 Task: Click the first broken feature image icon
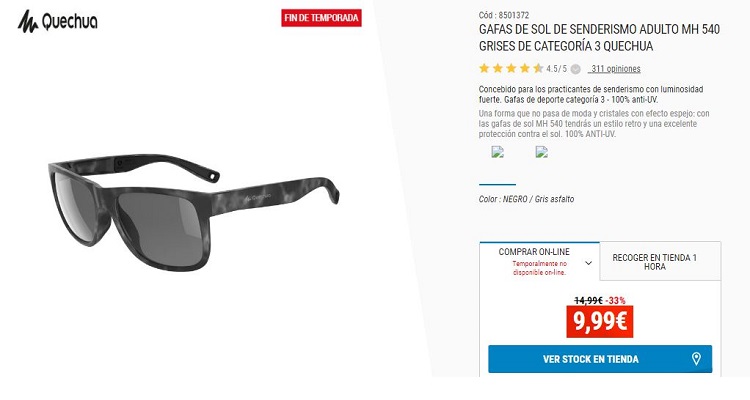(x=497, y=152)
